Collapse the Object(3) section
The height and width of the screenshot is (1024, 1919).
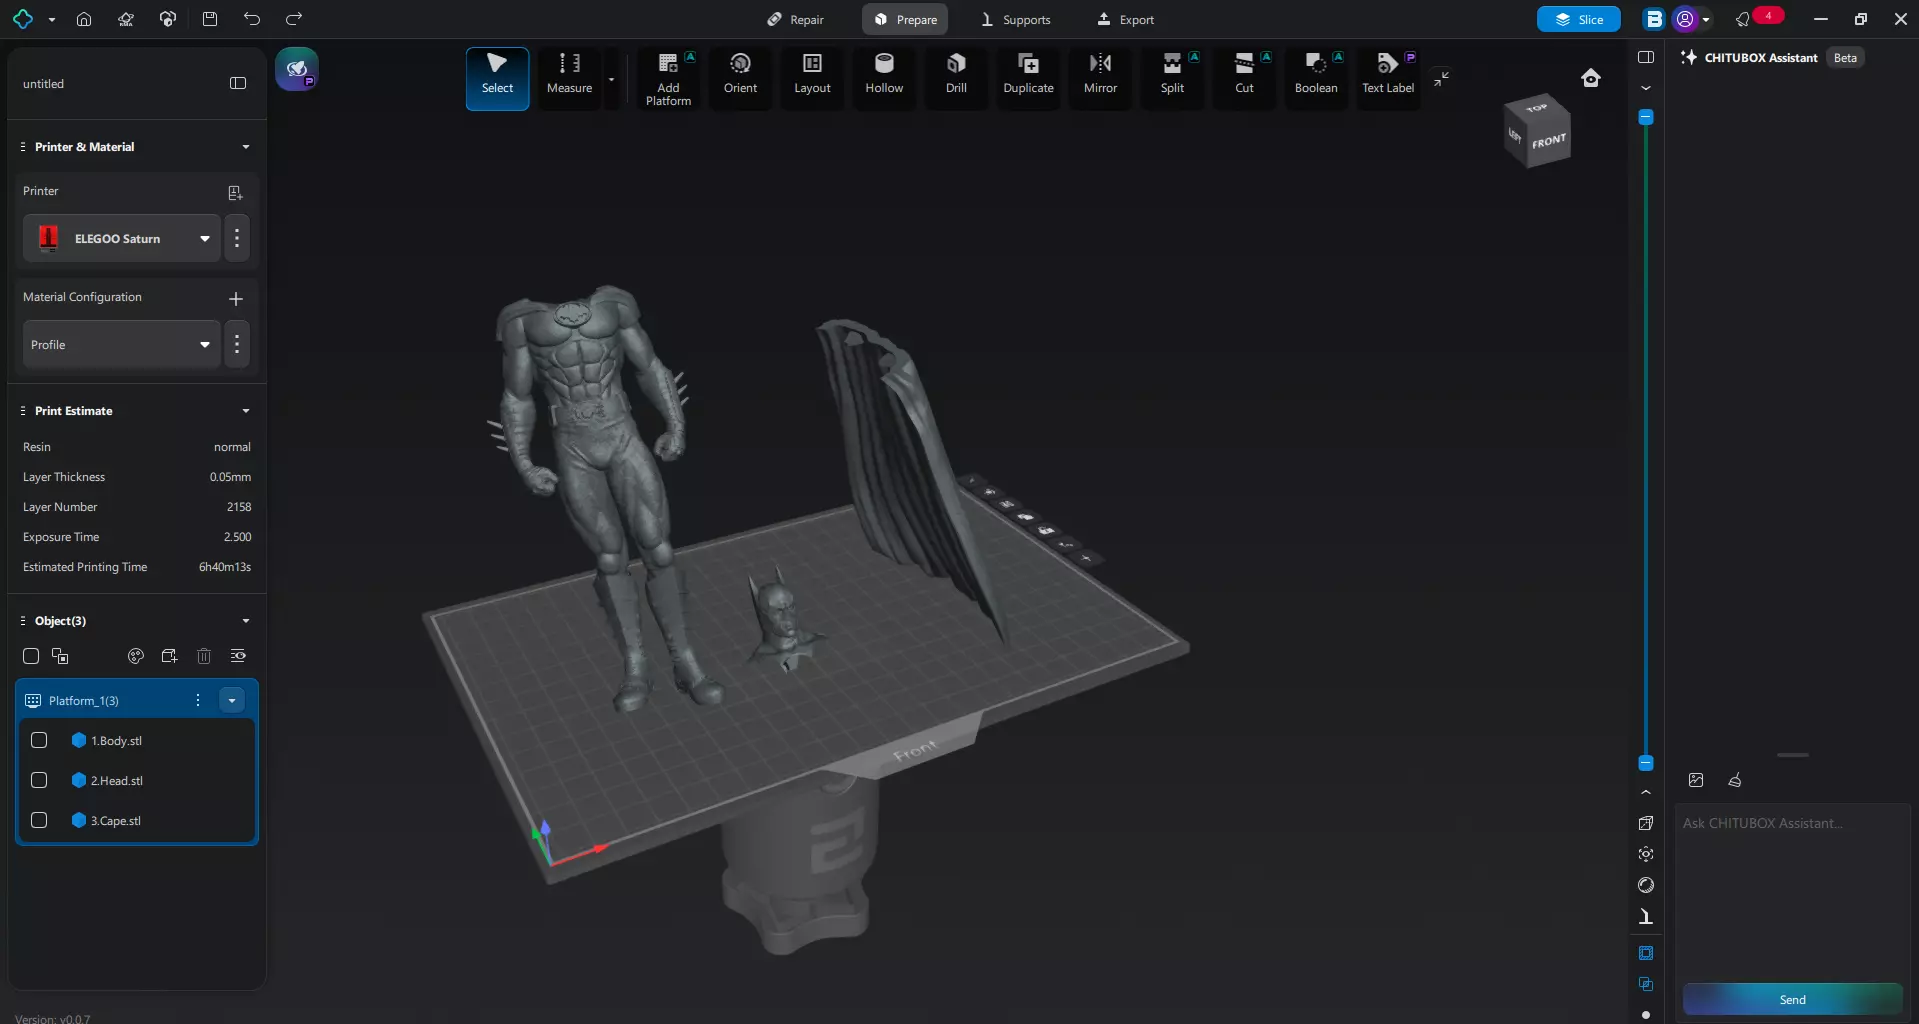[246, 621]
